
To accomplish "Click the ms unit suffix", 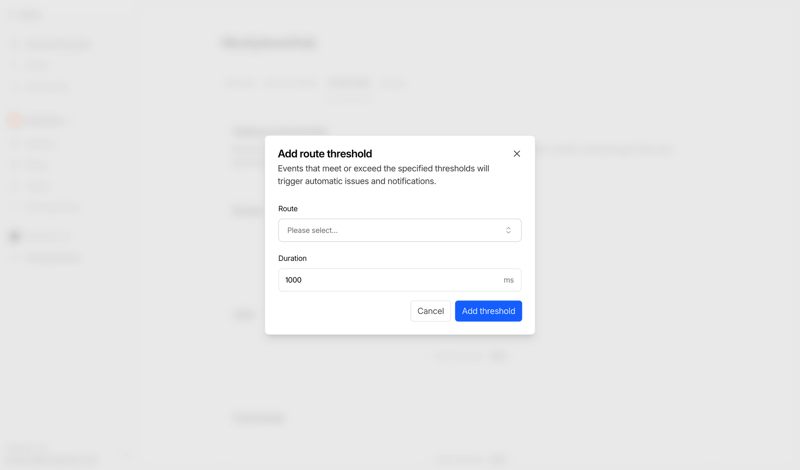I will tap(508, 280).
